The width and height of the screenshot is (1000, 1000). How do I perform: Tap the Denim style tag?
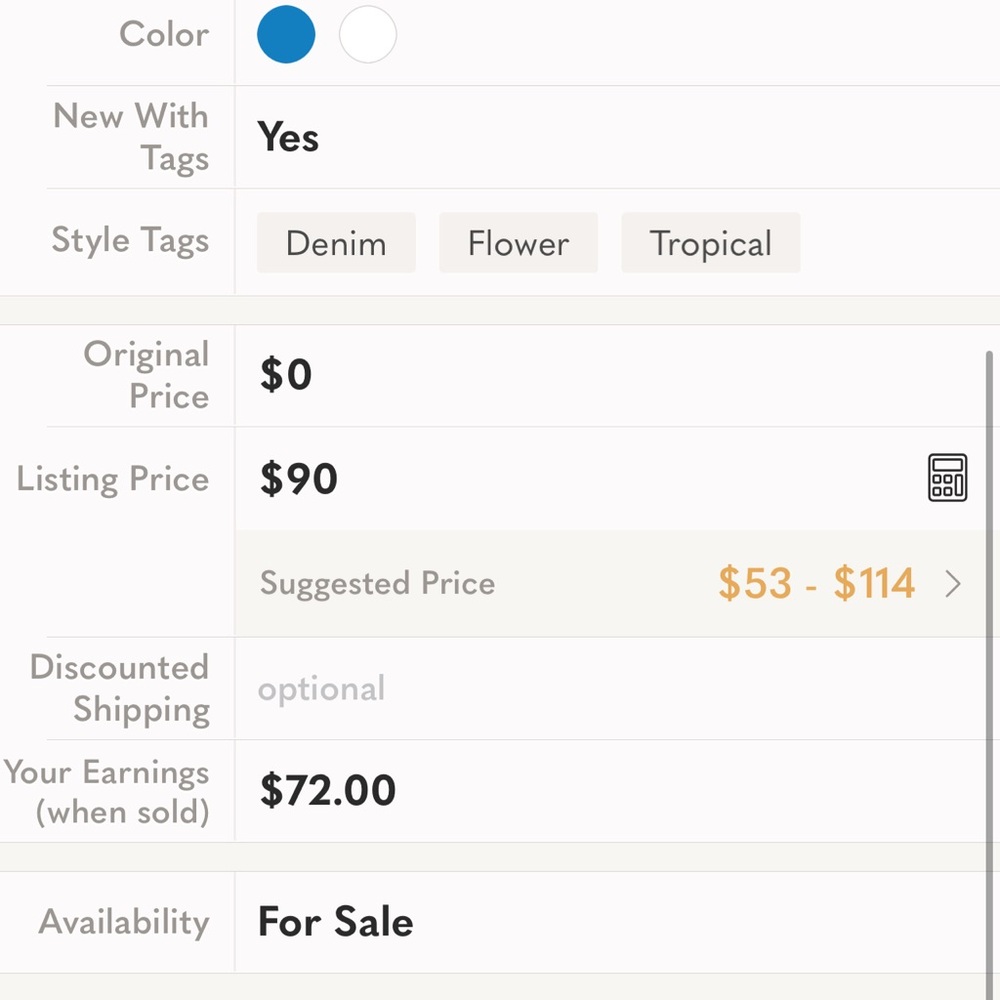click(x=336, y=243)
